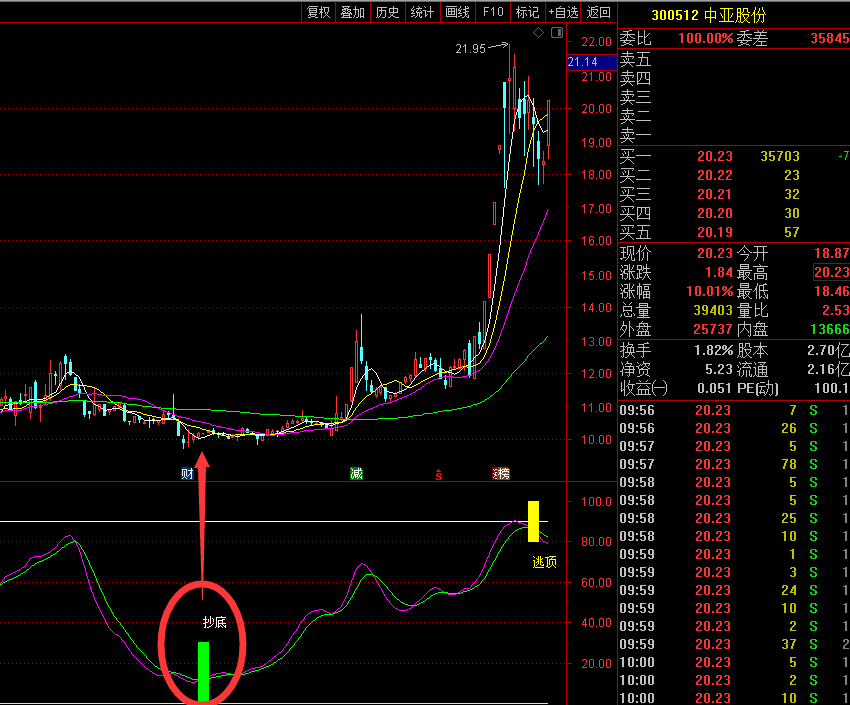
Task: Click the 21.14 price axis label
Action: 591,62
